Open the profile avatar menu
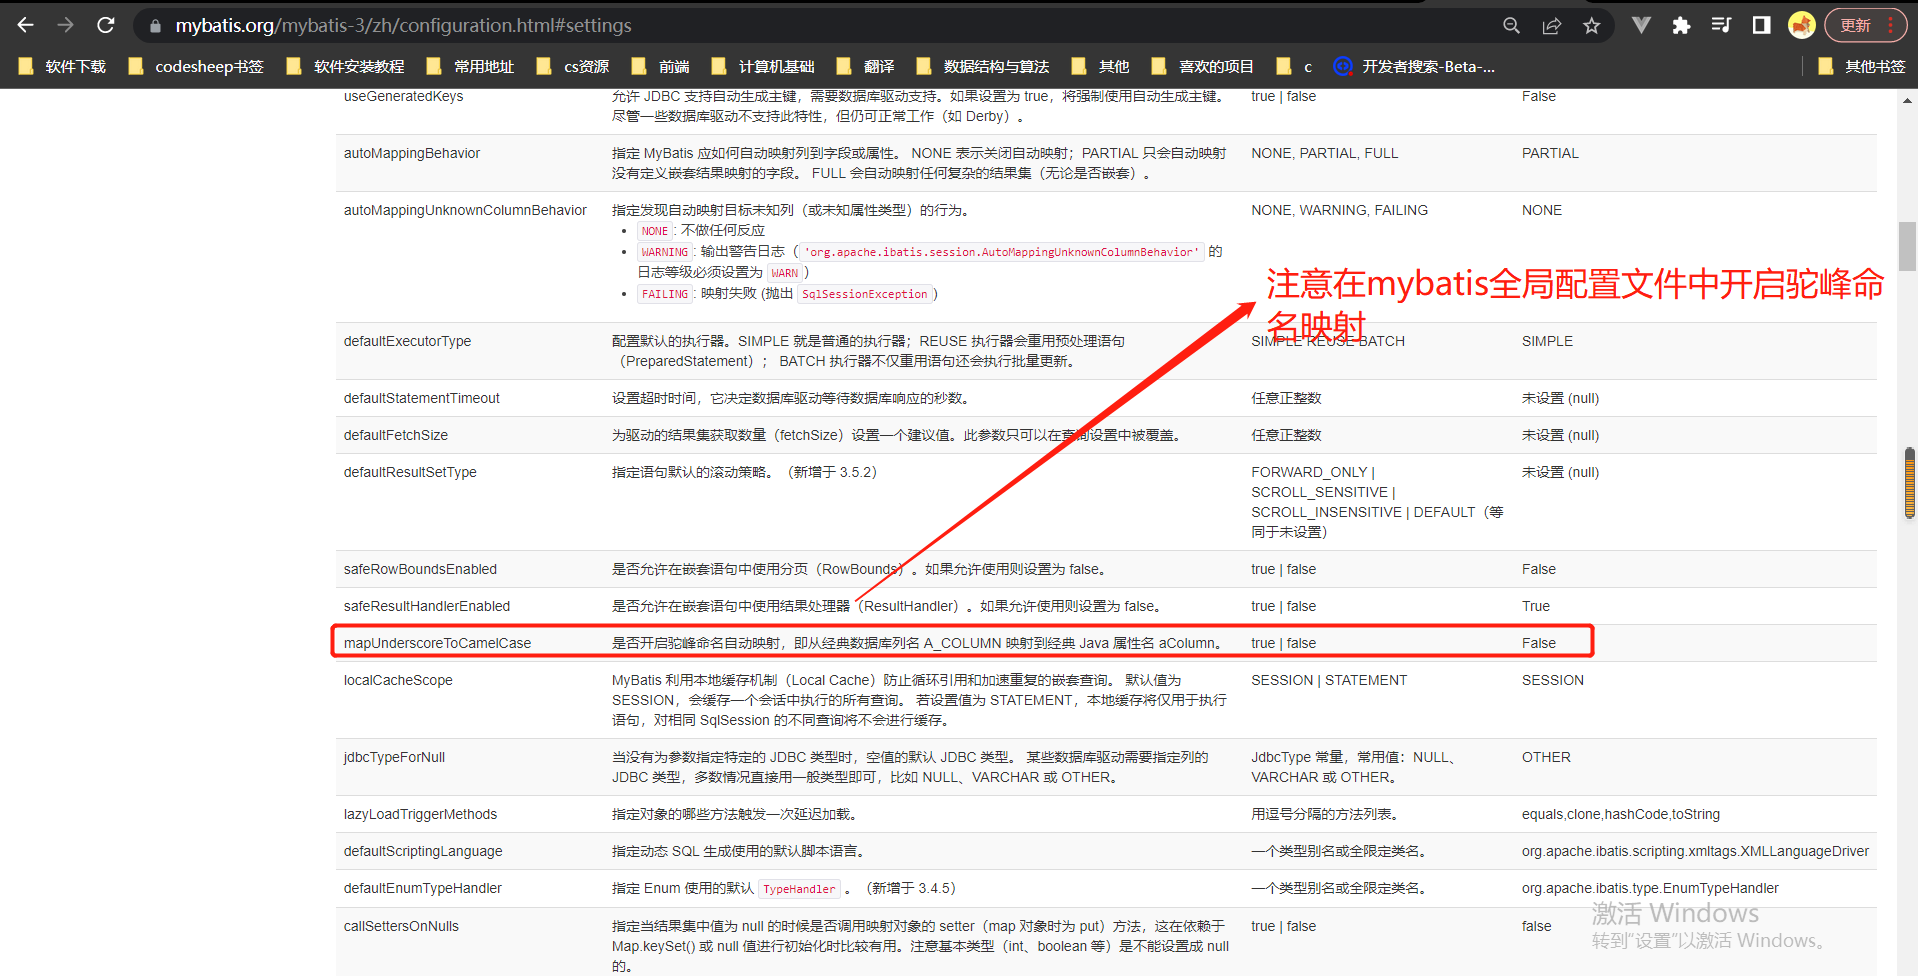Screen dimensions: 1918x976 (x=1801, y=25)
